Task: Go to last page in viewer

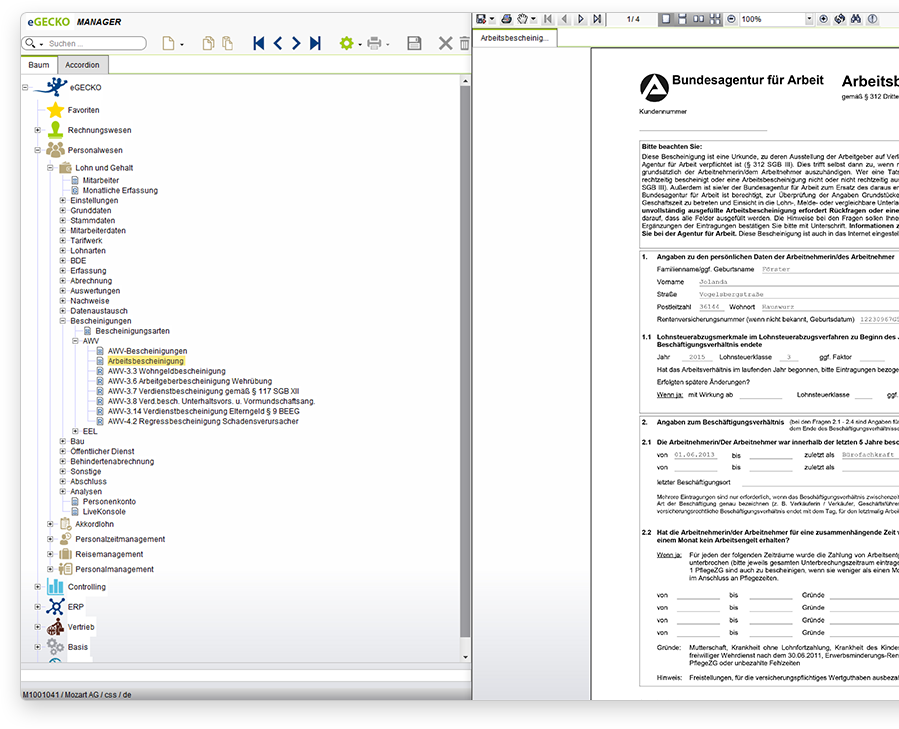Action: pyautogui.click(x=597, y=19)
